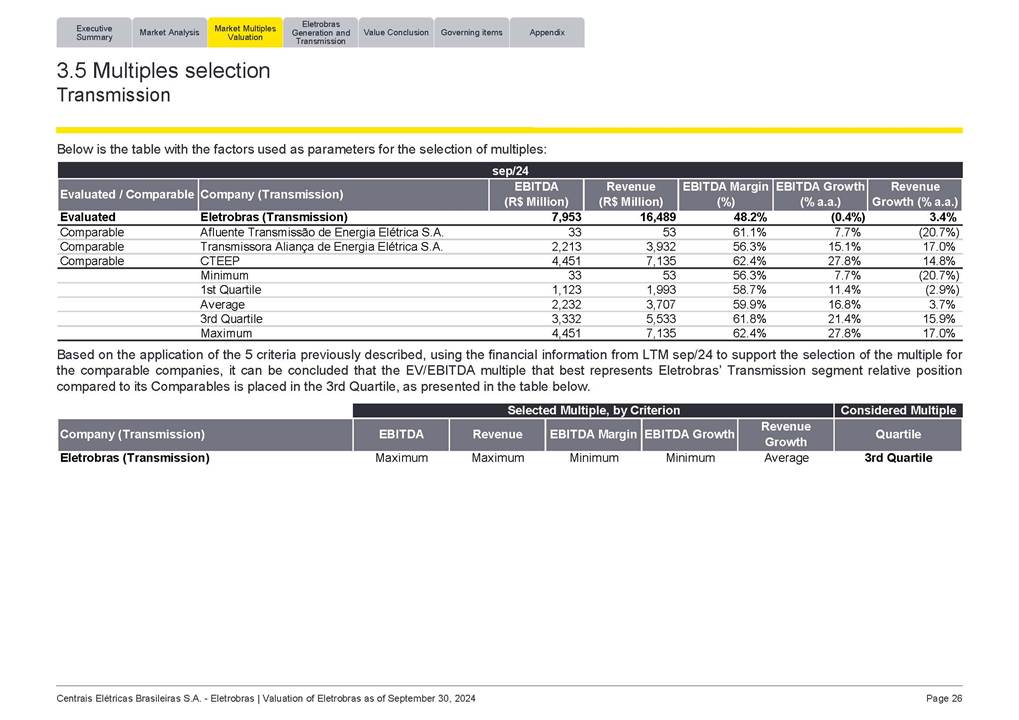The image size is (1019, 720).
Task: Click the Revenue (R$ Million) column header
Action: point(631,194)
